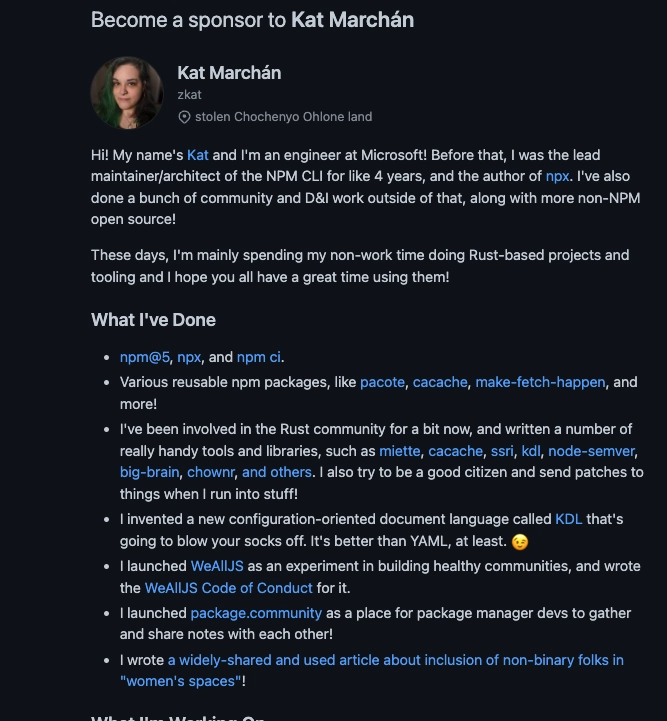Open the KDL document language link
The width and height of the screenshot is (667, 721).
coord(568,519)
